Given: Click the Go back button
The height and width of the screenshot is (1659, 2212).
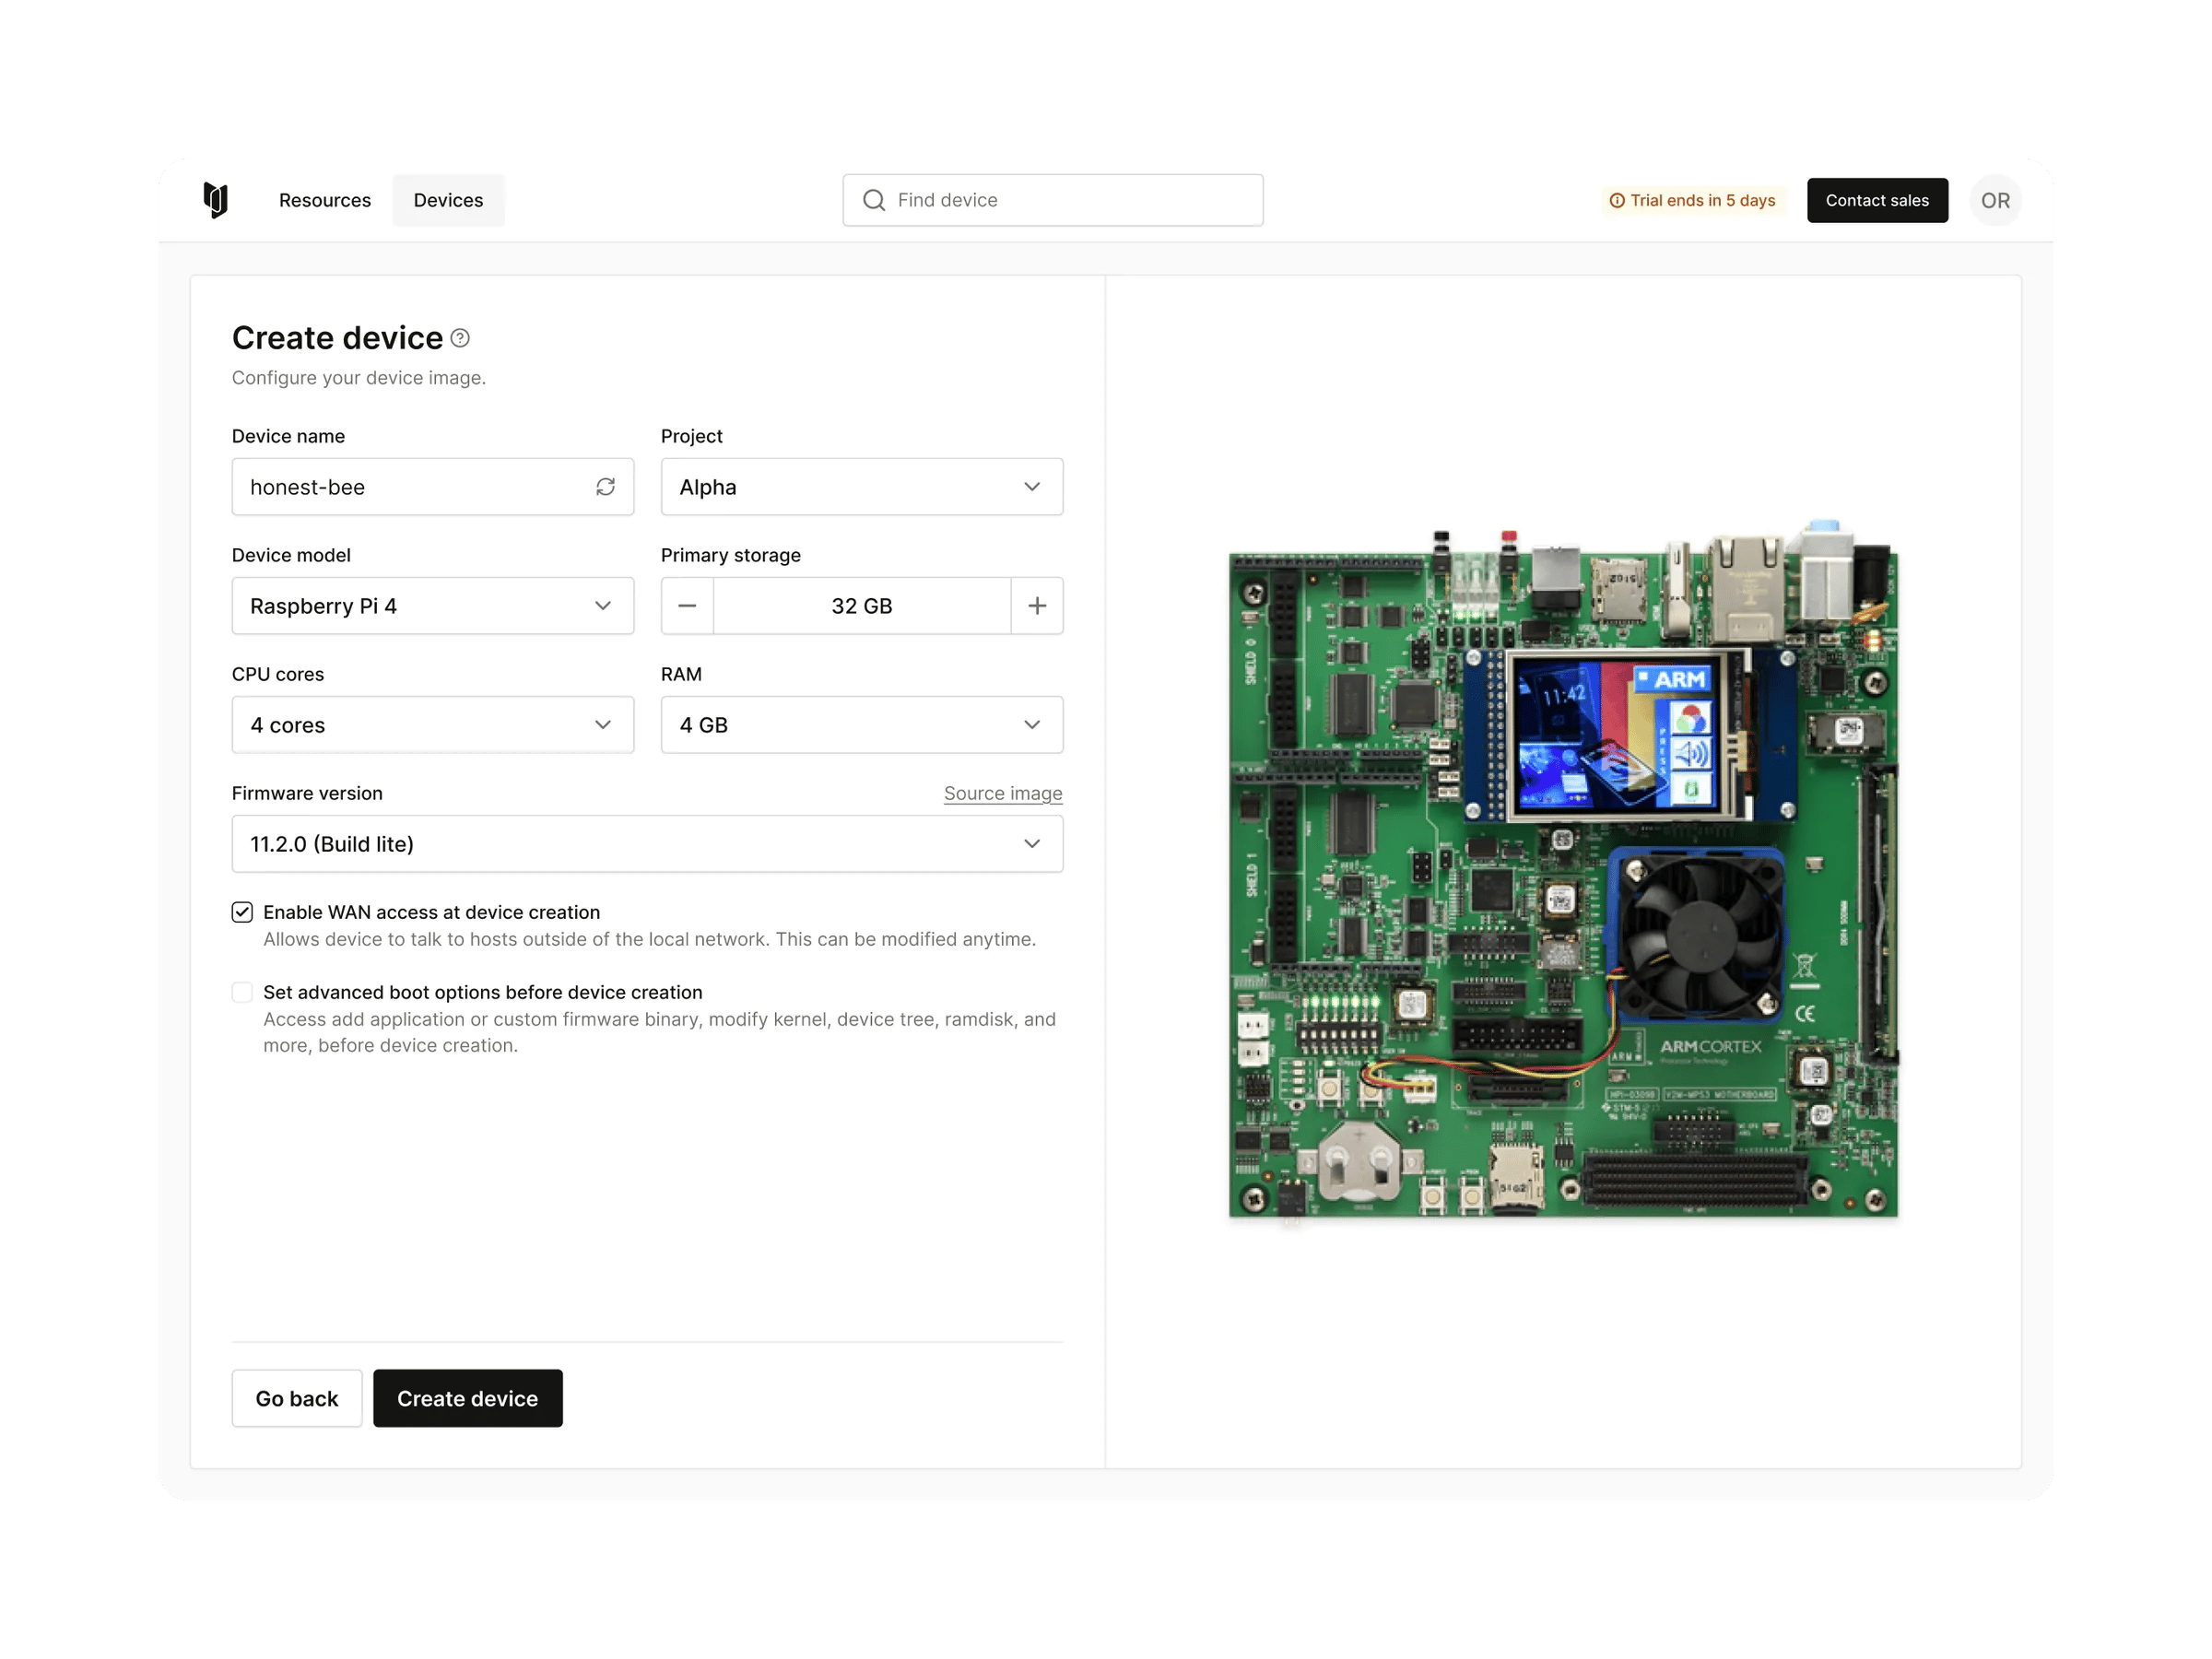Looking at the screenshot, I should tap(297, 1398).
